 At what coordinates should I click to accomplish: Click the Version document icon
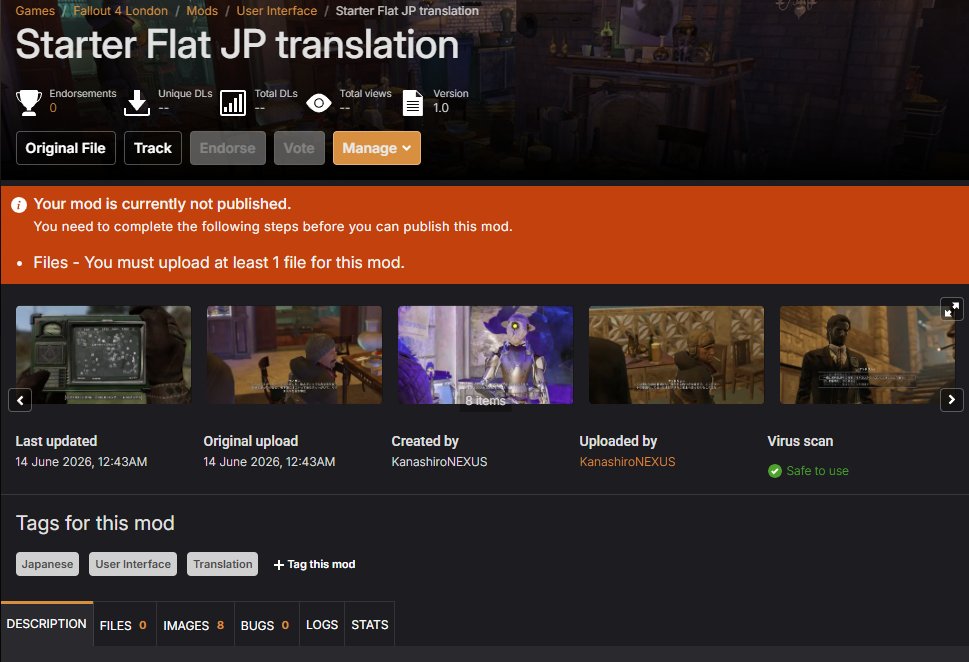click(413, 103)
